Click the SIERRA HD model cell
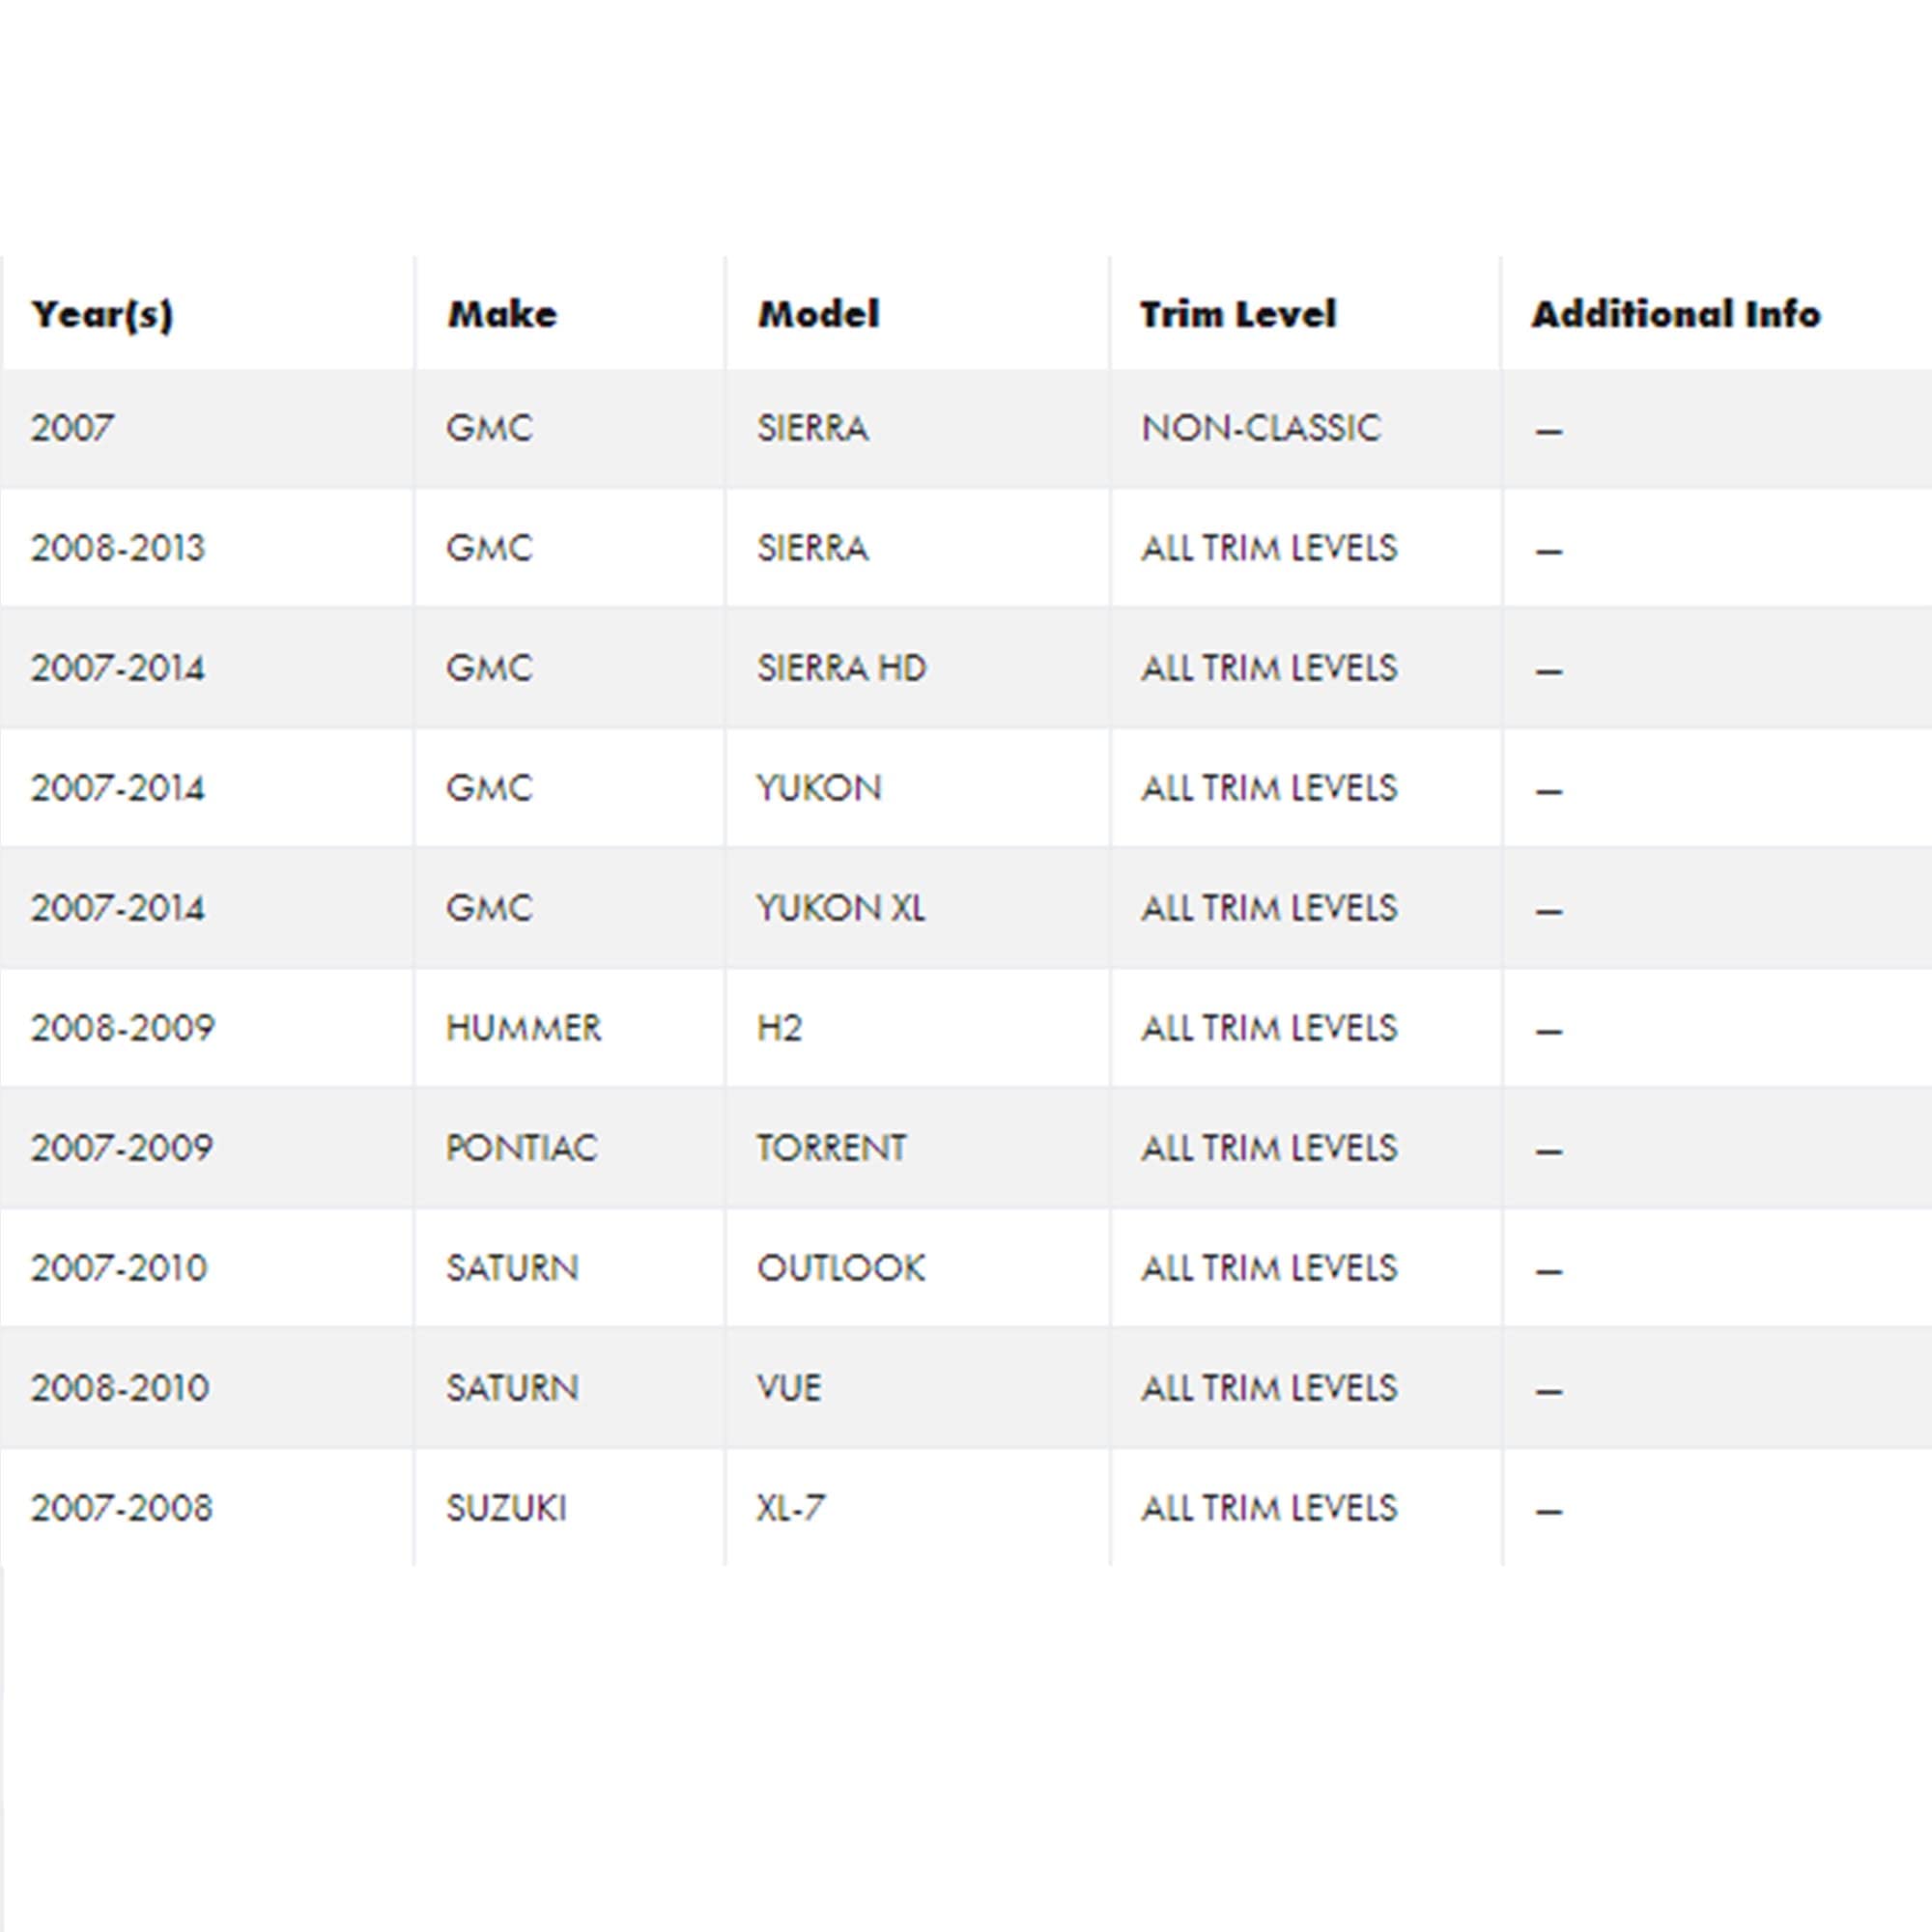Viewport: 1932px width, 1932px height. coord(842,668)
